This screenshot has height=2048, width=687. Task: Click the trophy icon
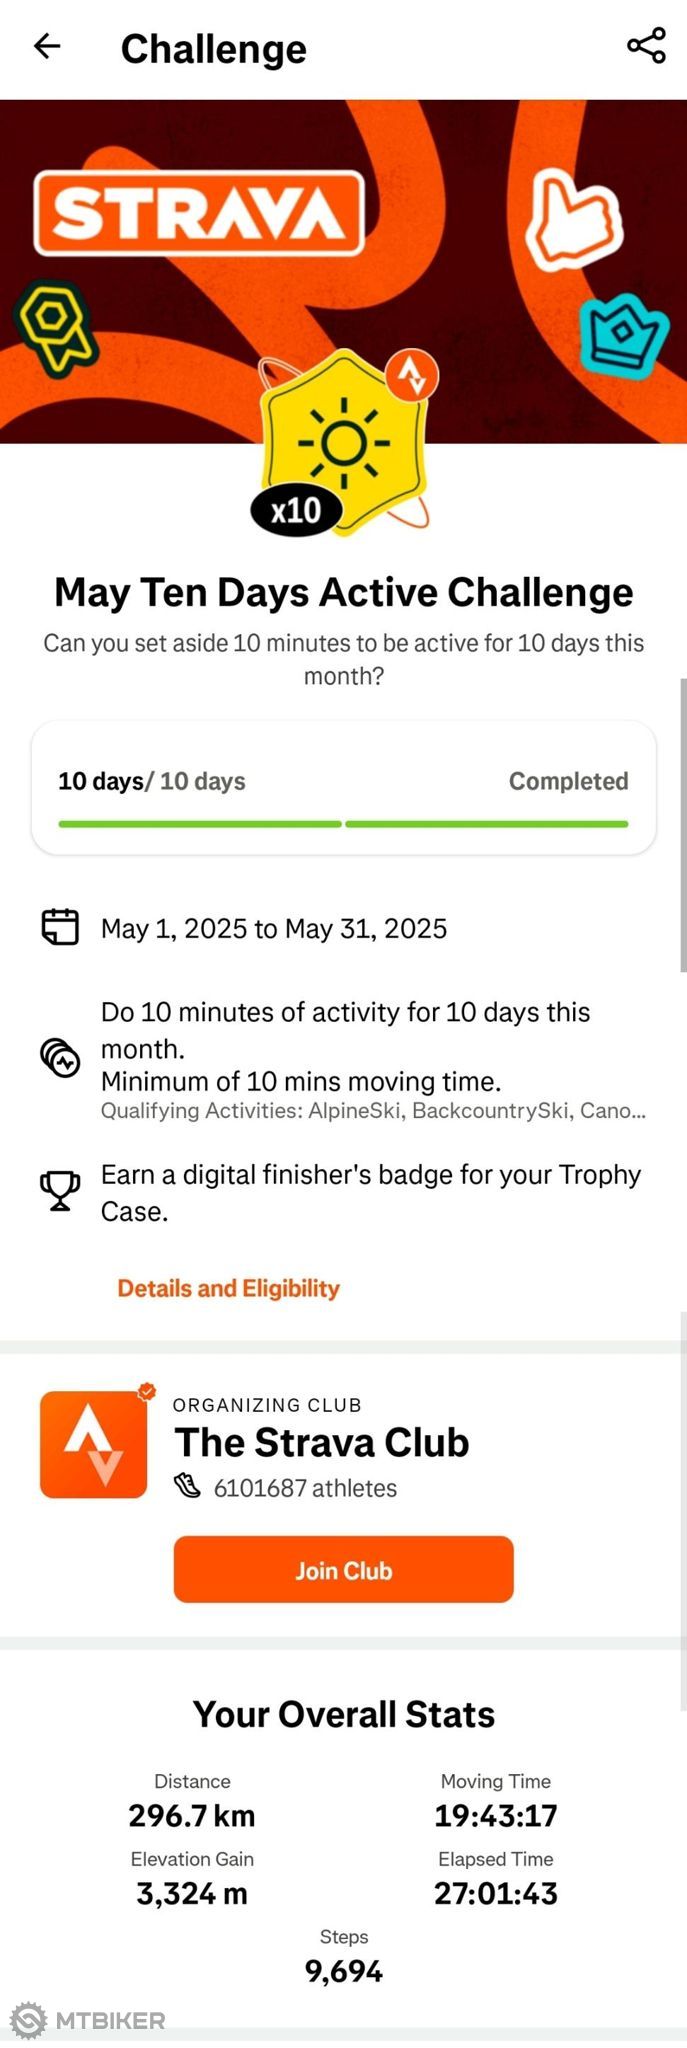click(60, 1191)
